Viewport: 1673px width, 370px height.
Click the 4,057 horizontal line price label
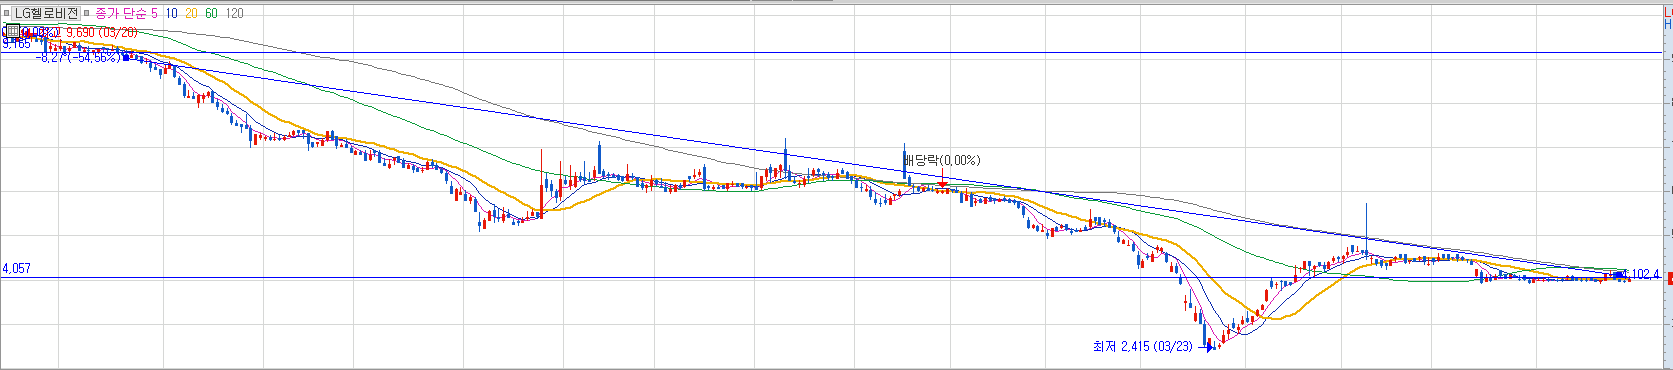coord(16,269)
